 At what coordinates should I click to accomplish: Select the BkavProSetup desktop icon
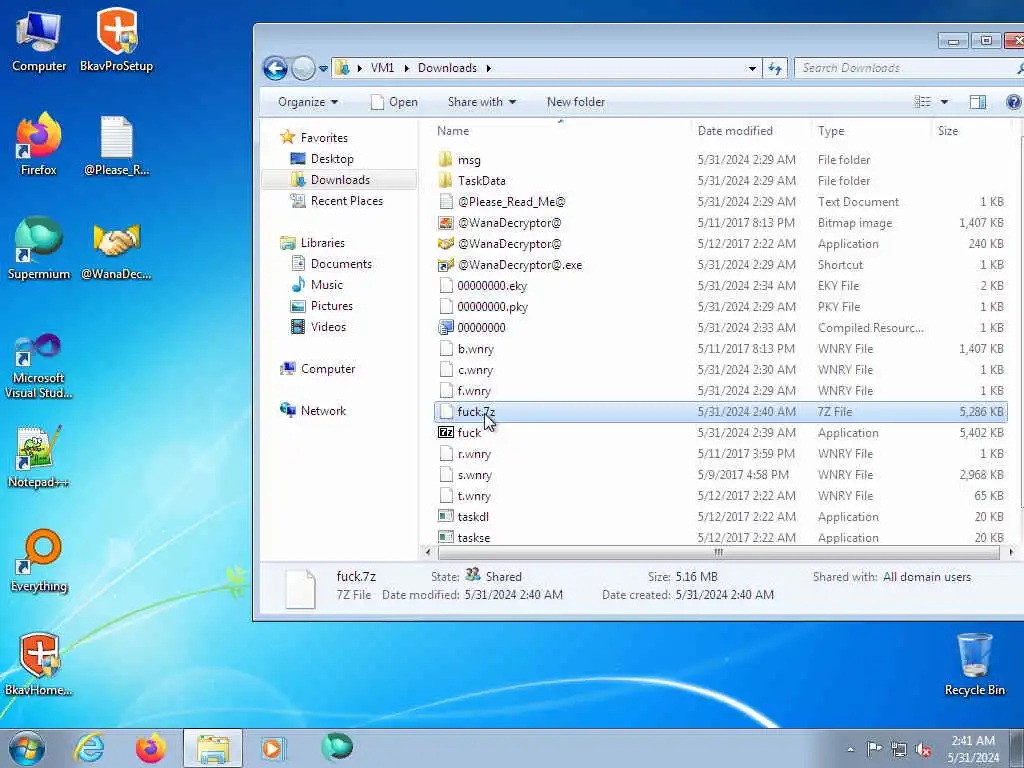click(x=116, y=40)
